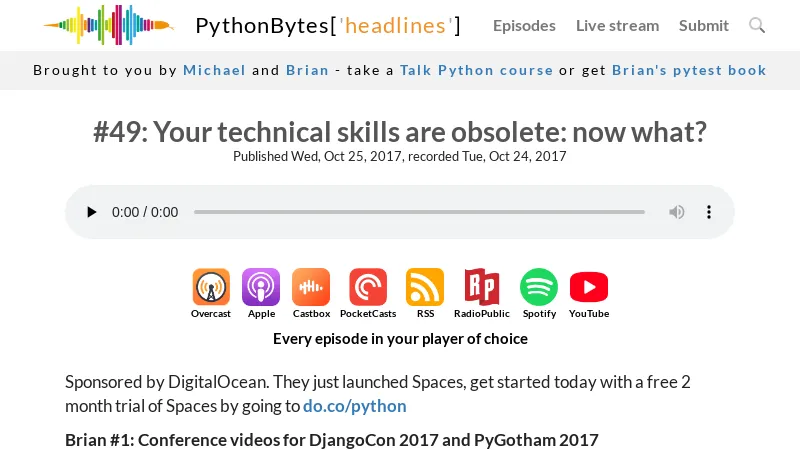800x450 pixels.
Task: Seek on the audio progress bar
Action: (x=419, y=212)
